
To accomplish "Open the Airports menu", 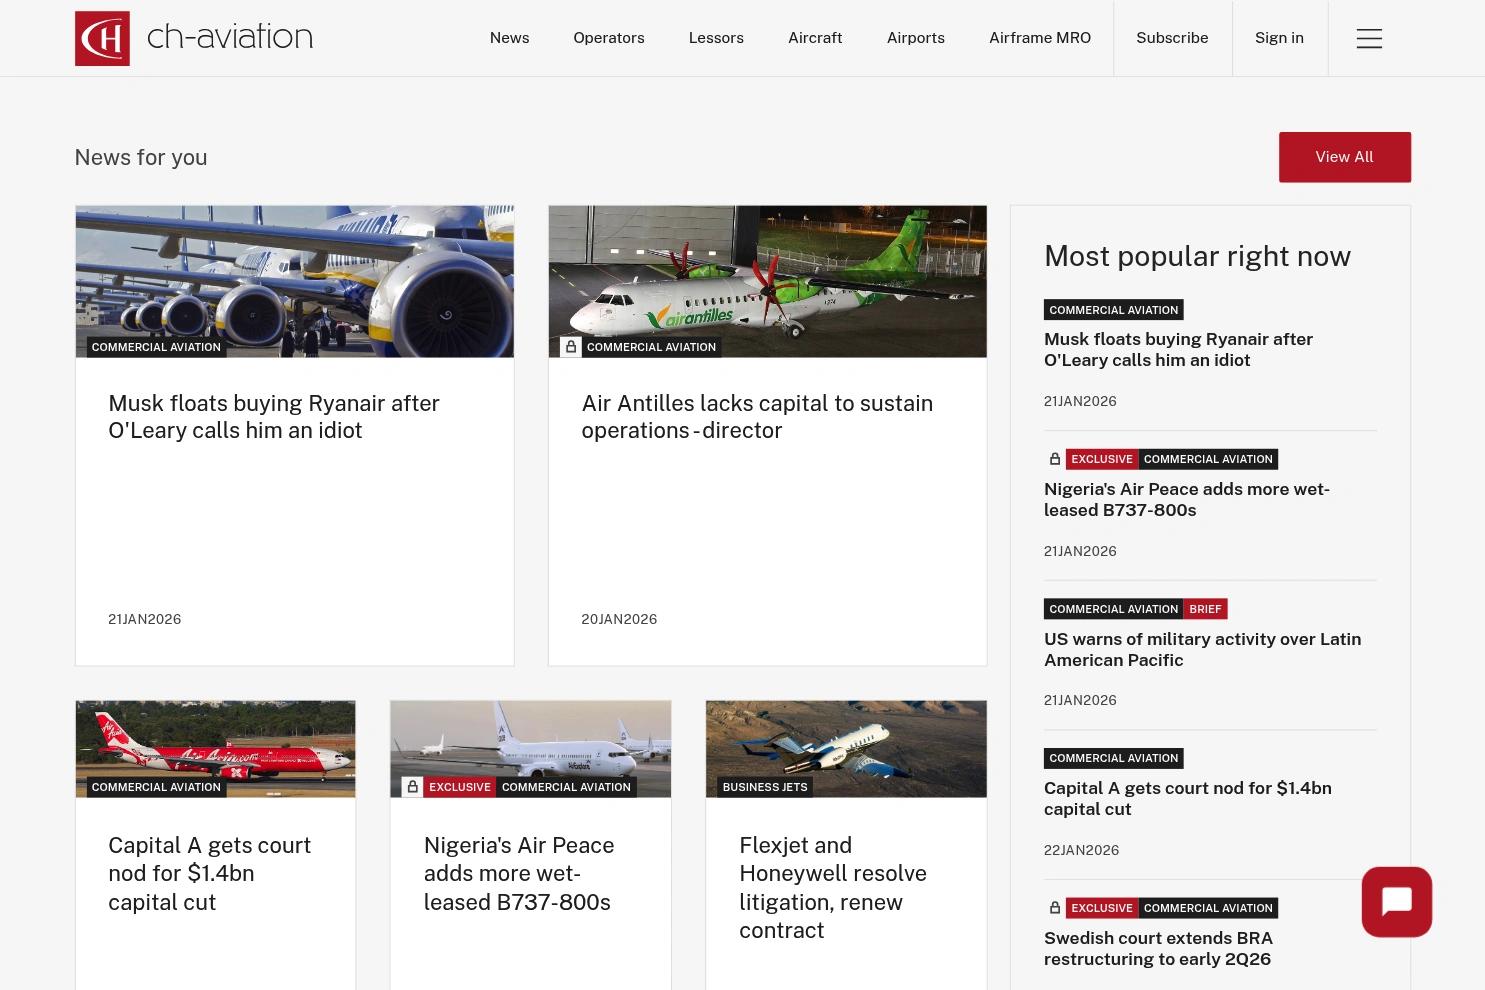I will click(916, 38).
